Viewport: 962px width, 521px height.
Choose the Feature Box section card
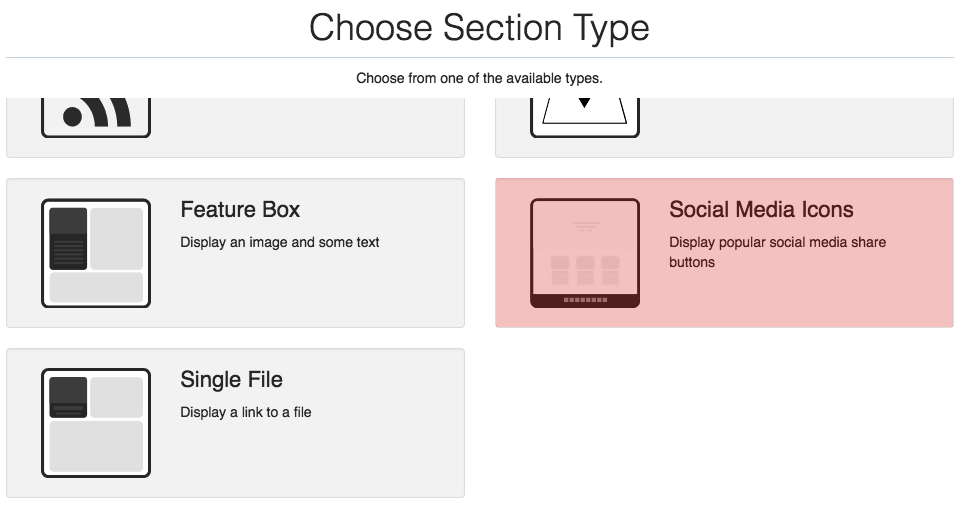pyautogui.click(x=330, y=290)
